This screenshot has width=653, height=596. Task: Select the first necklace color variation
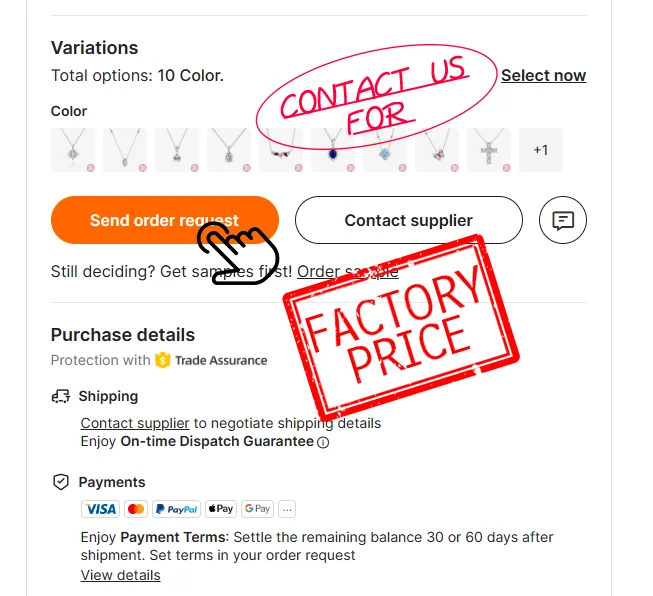click(72, 150)
